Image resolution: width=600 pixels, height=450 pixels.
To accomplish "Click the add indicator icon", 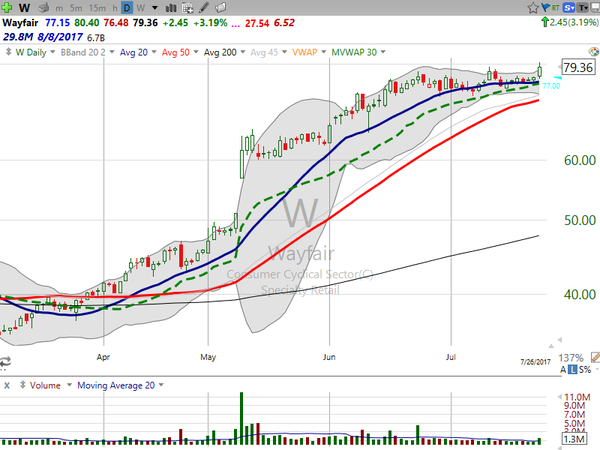I will [188, 7].
